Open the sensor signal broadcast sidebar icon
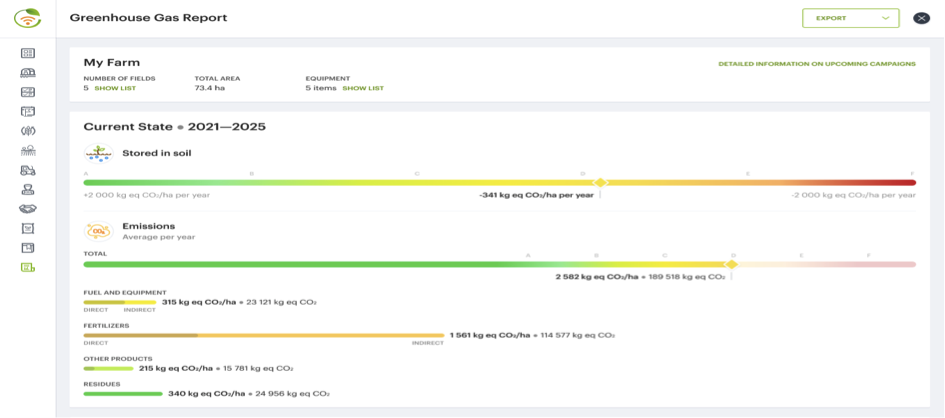The height and width of the screenshot is (418, 945). point(28,131)
